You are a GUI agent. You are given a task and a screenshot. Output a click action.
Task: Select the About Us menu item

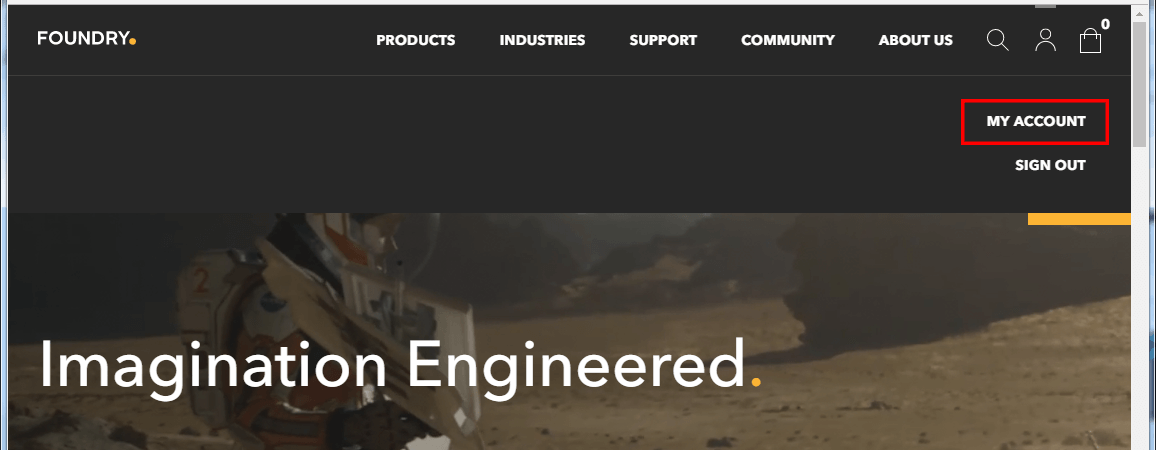(916, 41)
